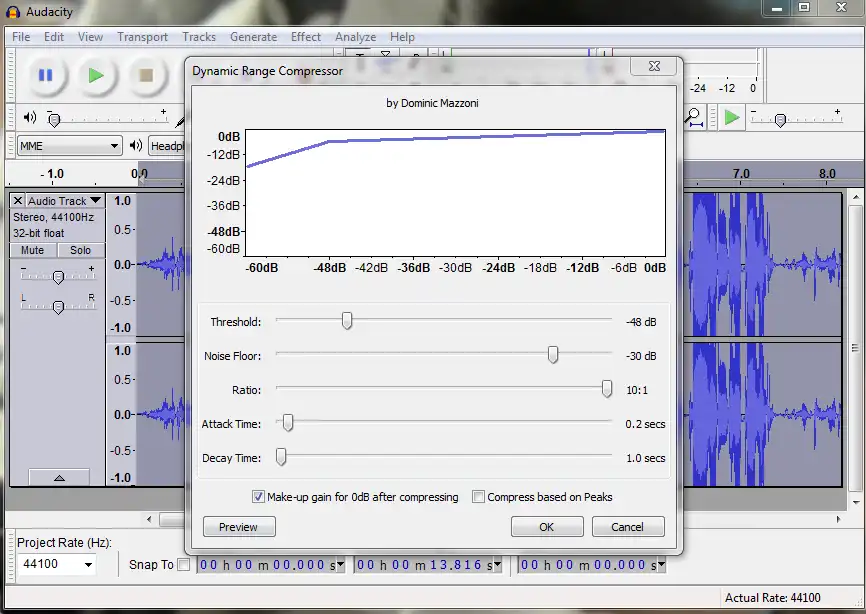Click the "by Dominic Mazzoni" text
This screenshot has height=614, width=866.
[x=432, y=103]
